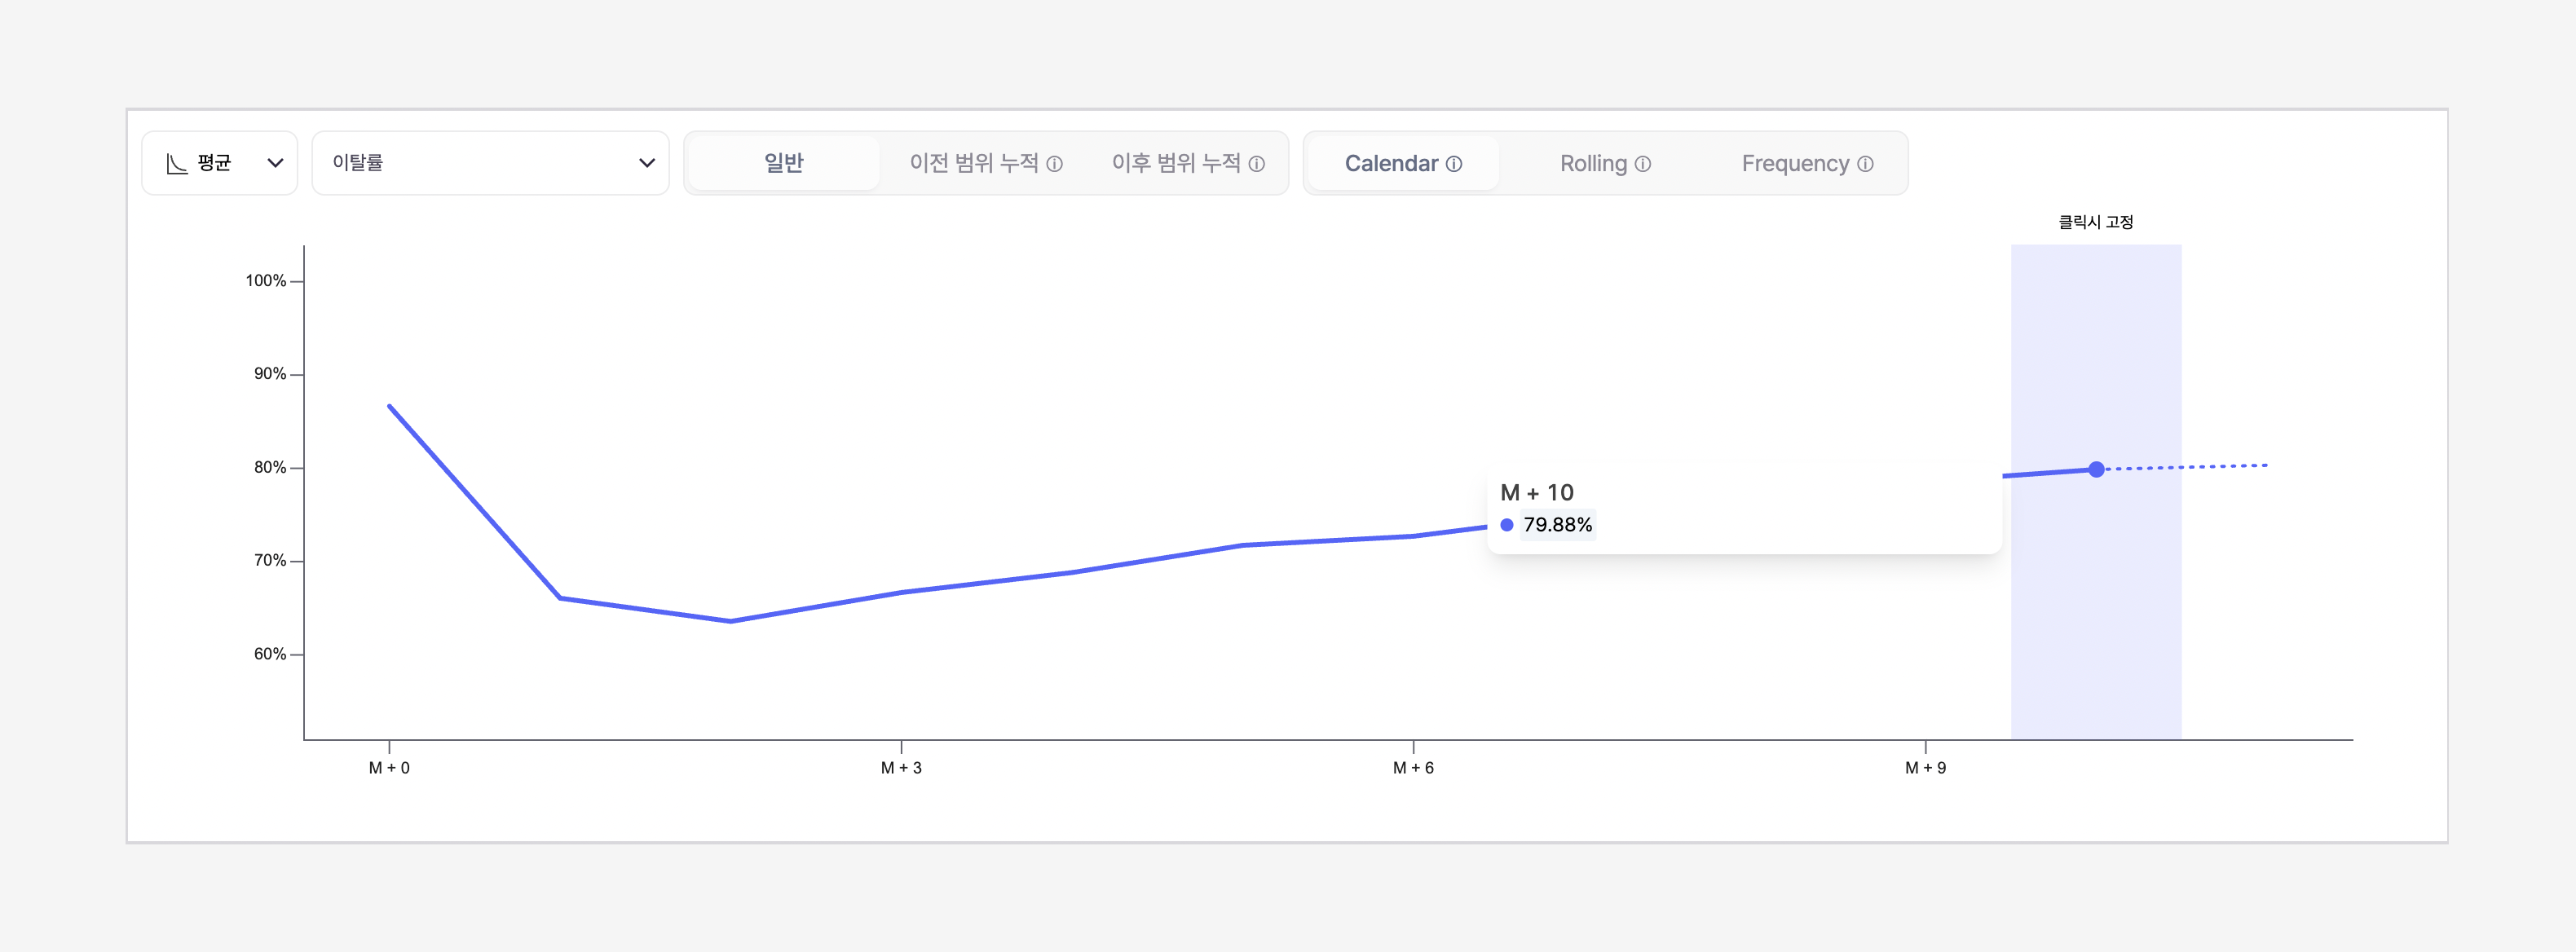Switch to 이후 범위 누적 mode

tap(1176, 163)
